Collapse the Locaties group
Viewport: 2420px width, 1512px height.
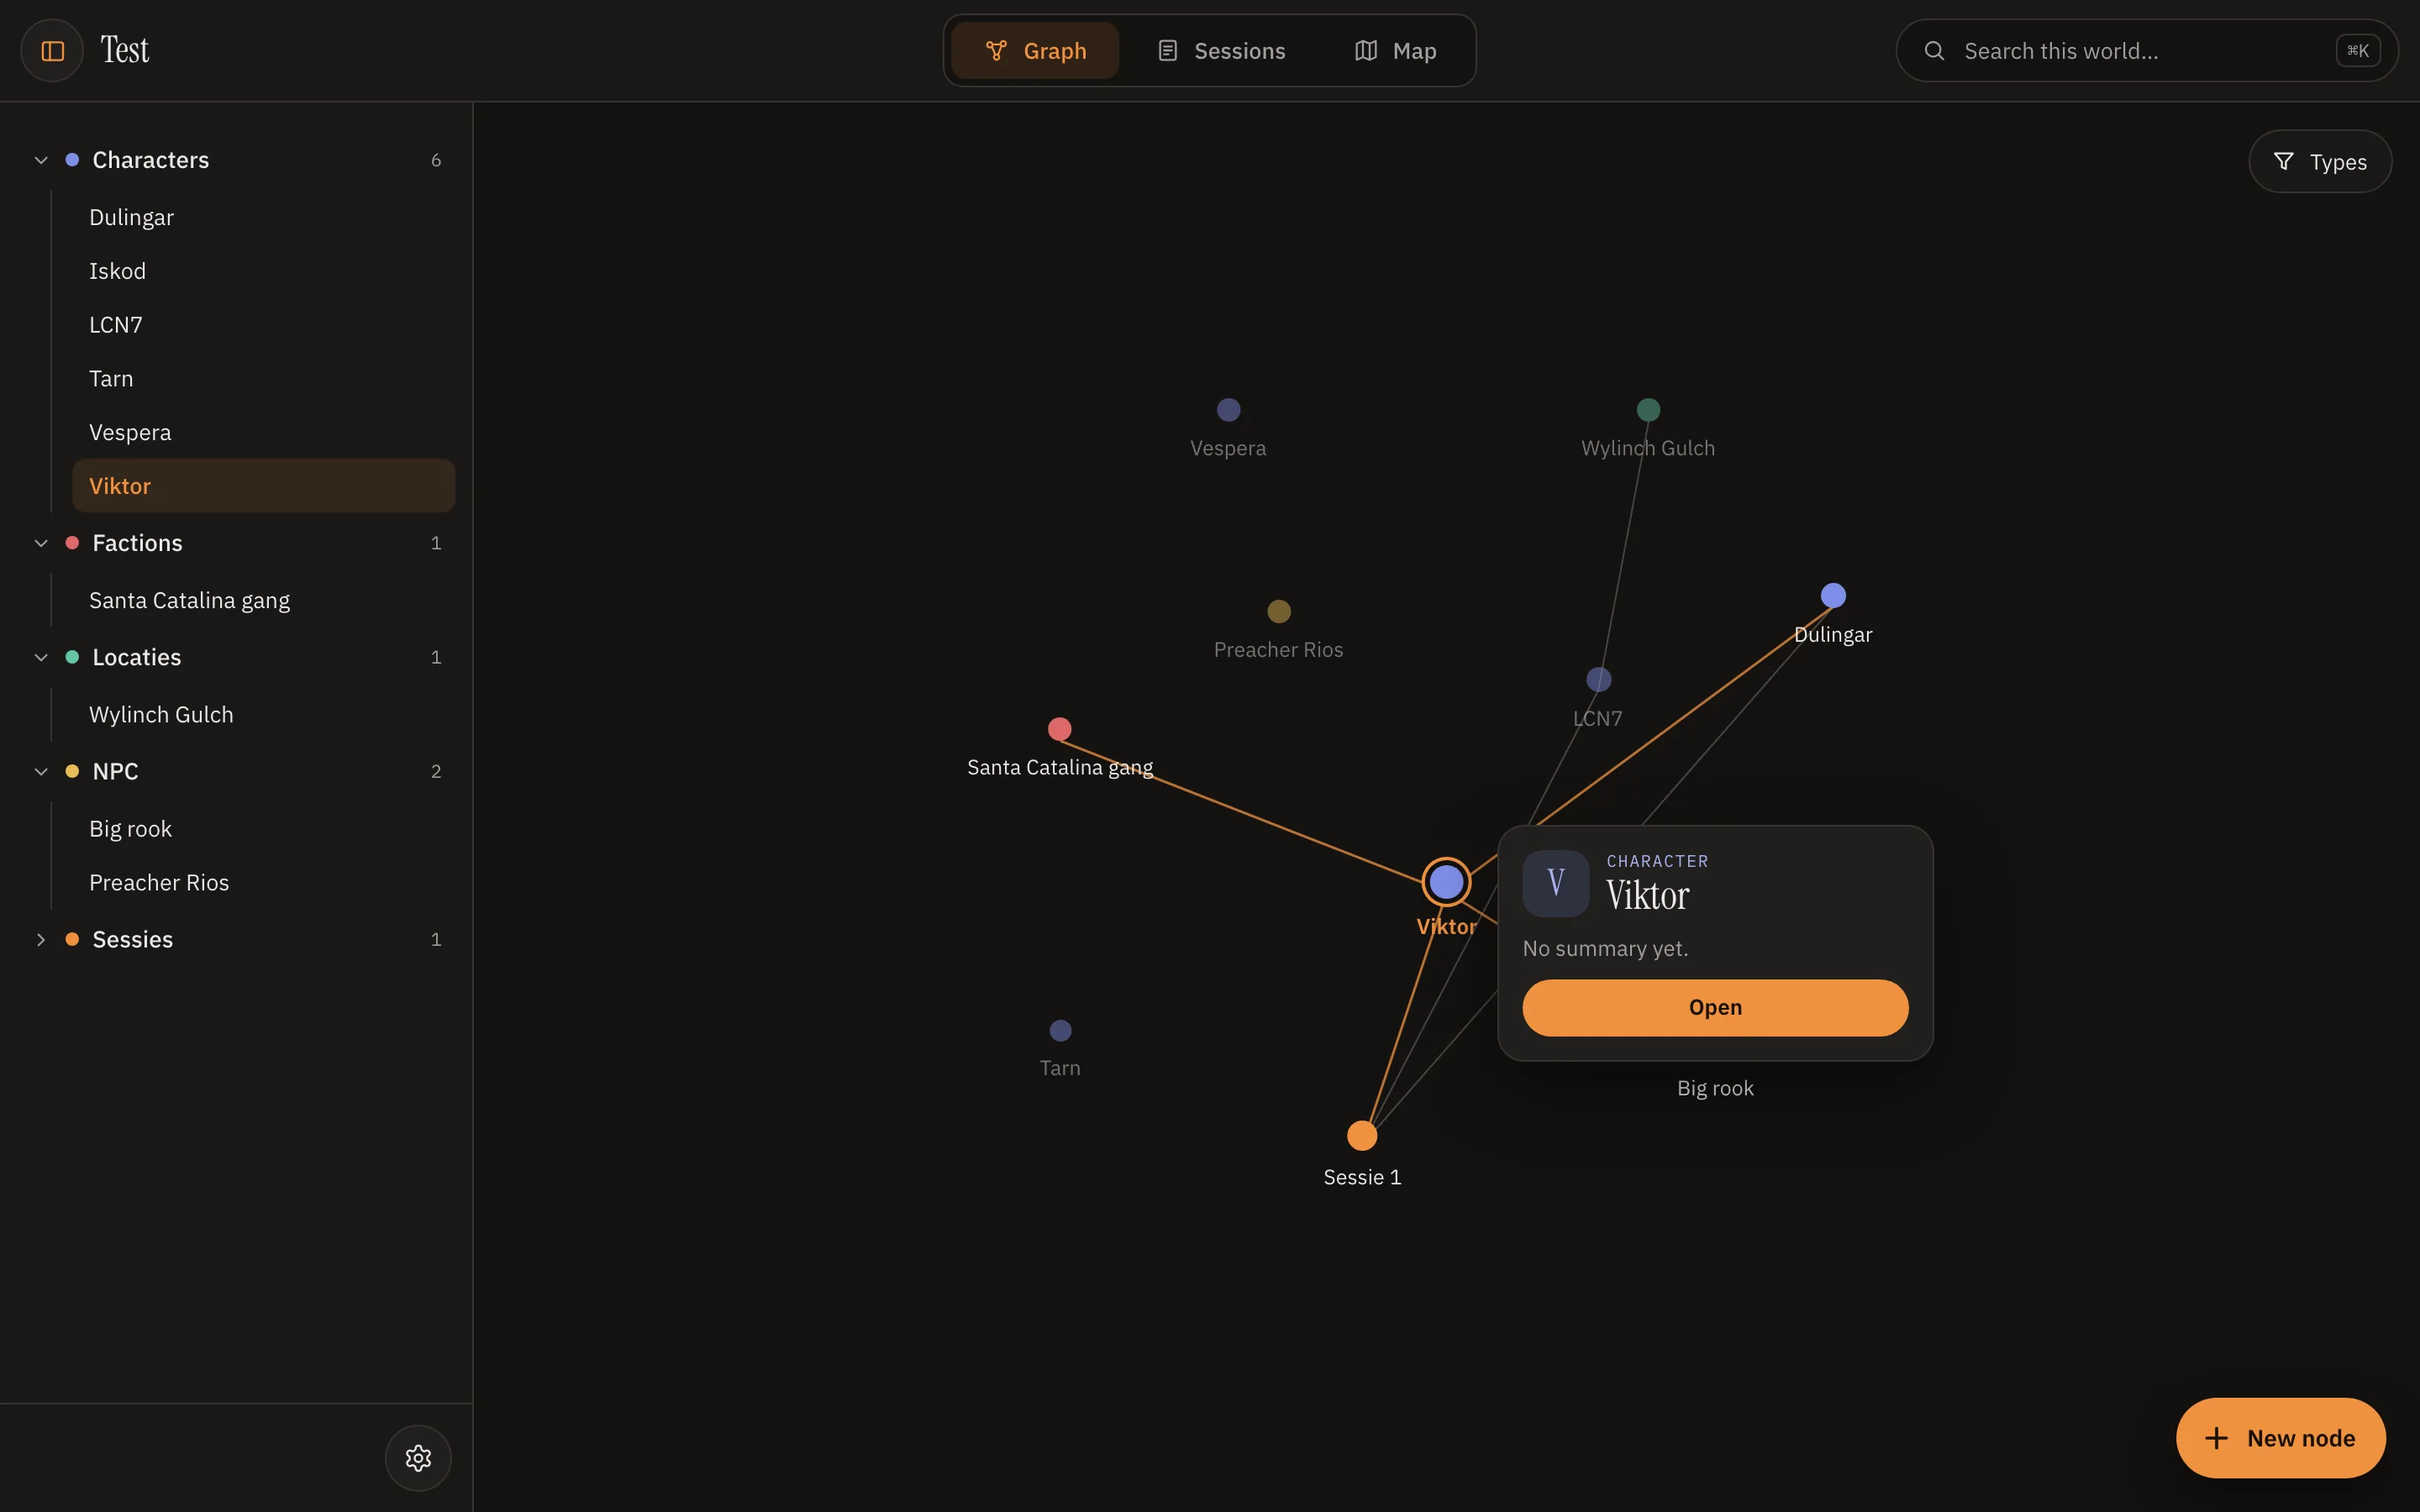(x=41, y=657)
